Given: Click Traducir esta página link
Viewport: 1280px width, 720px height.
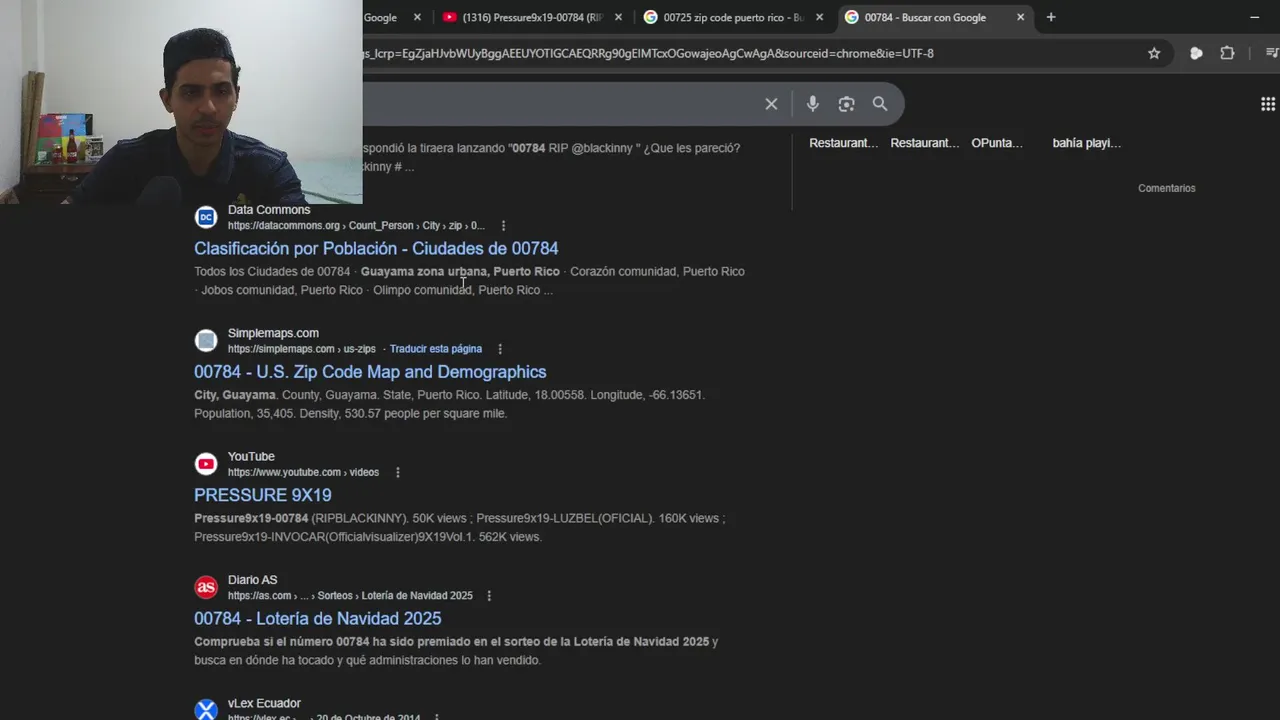Looking at the screenshot, I should click(x=436, y=349).
